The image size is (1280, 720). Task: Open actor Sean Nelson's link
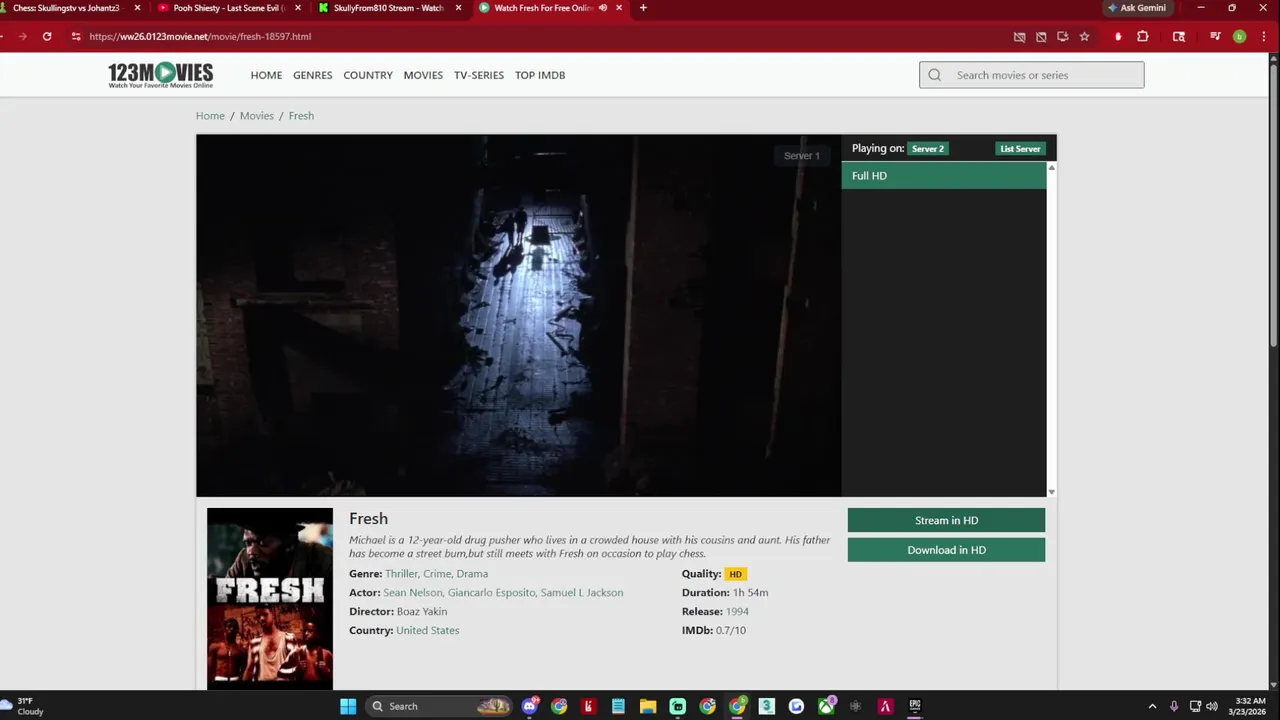pos(412,593)
